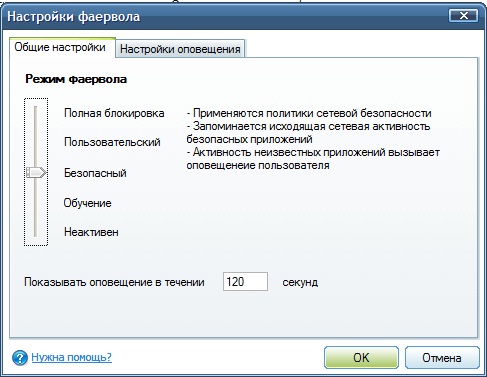
Task: Confirm settings with the OK button
Action: click(361, 358)
